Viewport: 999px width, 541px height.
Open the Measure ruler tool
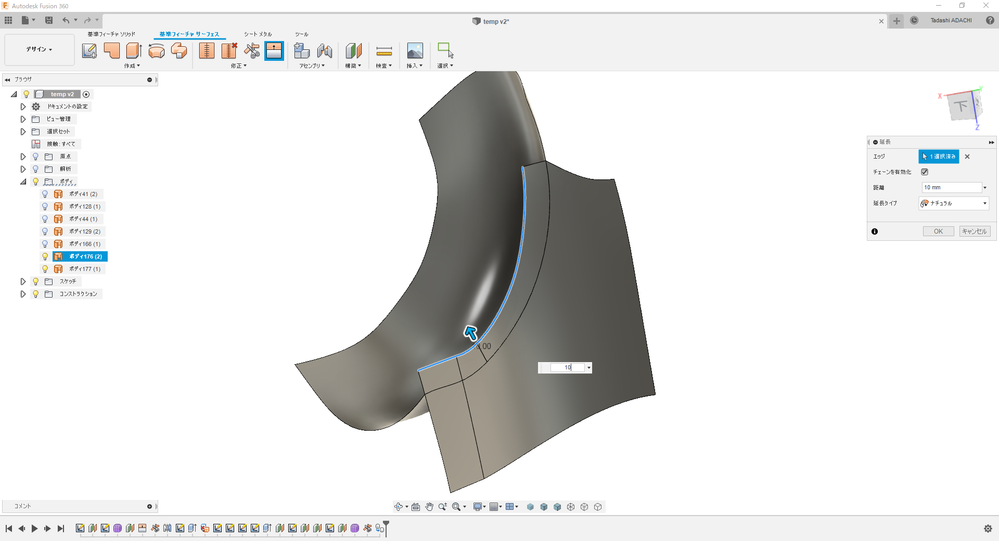tap(384, 51)
